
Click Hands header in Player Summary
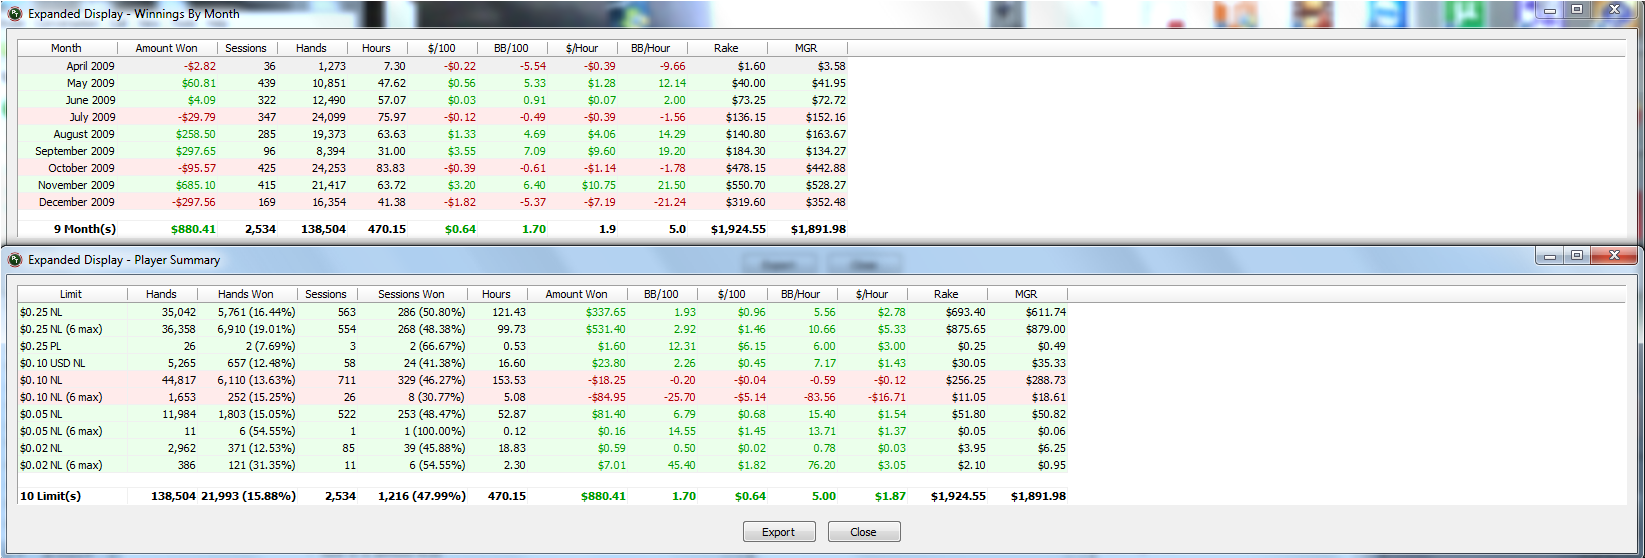[x=161, y=294]
